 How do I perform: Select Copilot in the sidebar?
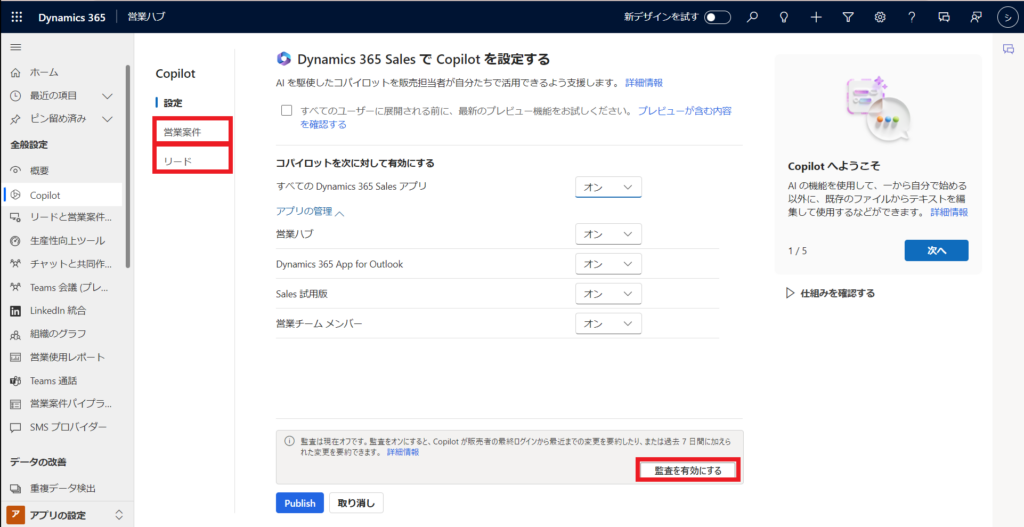pos(63,195)
